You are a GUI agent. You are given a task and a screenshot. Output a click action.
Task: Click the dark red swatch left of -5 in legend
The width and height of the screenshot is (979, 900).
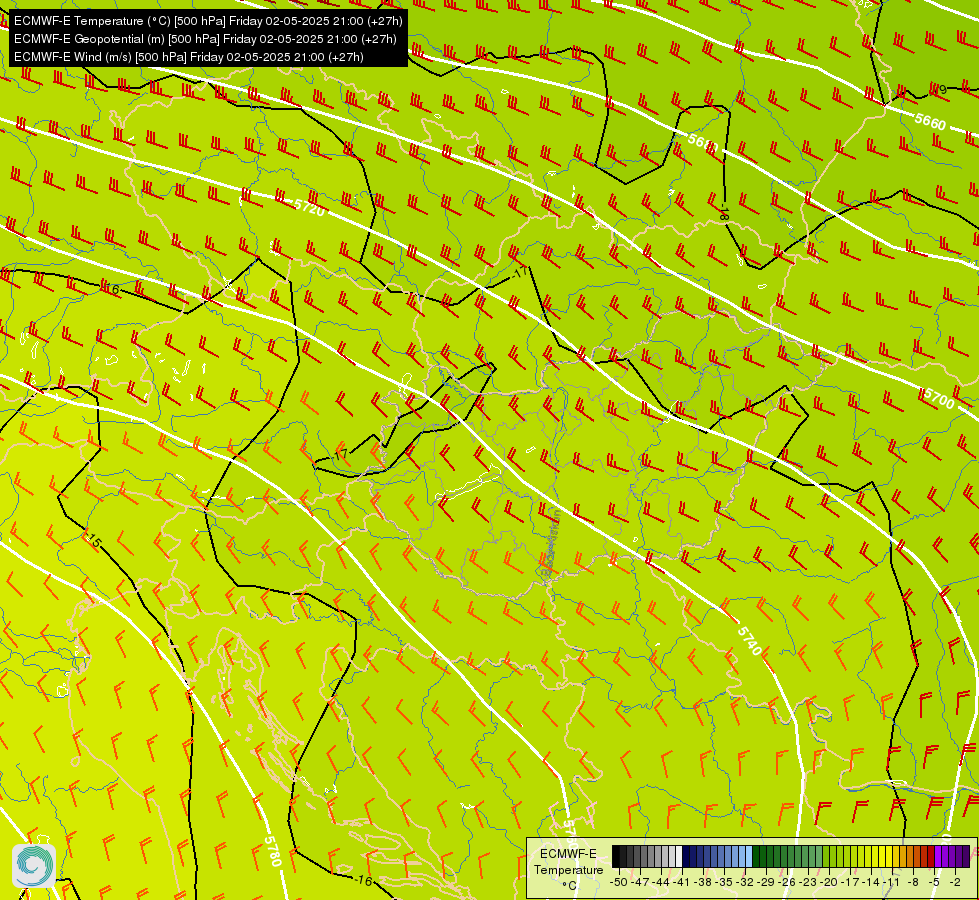pyautogui.click(x=931, y=856)
